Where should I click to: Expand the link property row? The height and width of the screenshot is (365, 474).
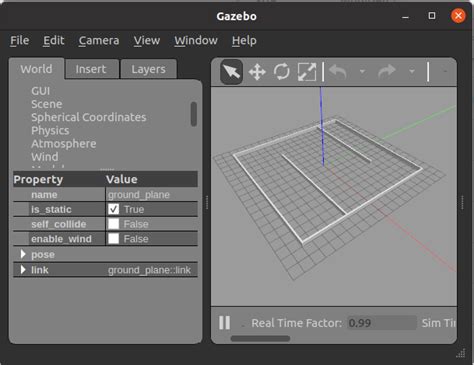tap(23, 269)
